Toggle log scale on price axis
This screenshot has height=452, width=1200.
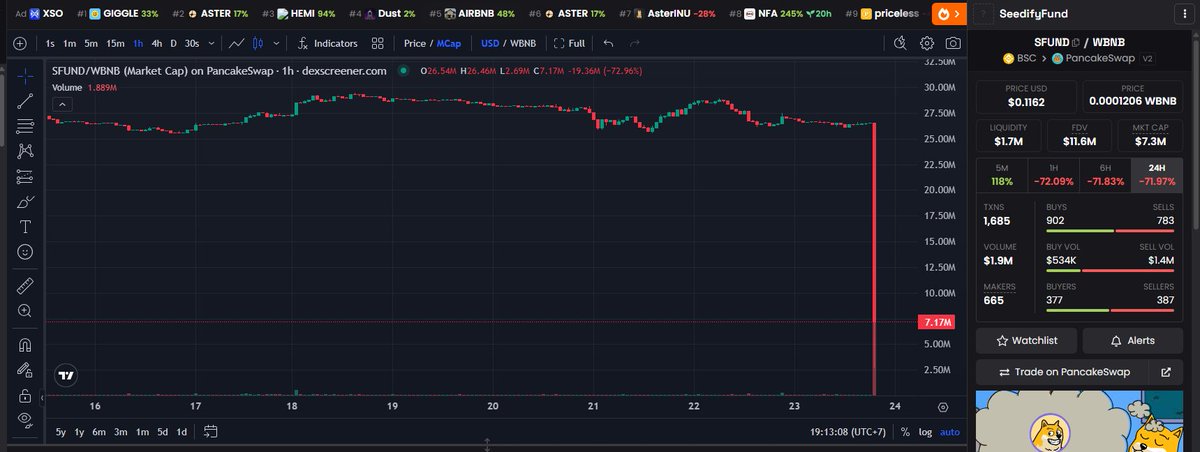[926, 432]
